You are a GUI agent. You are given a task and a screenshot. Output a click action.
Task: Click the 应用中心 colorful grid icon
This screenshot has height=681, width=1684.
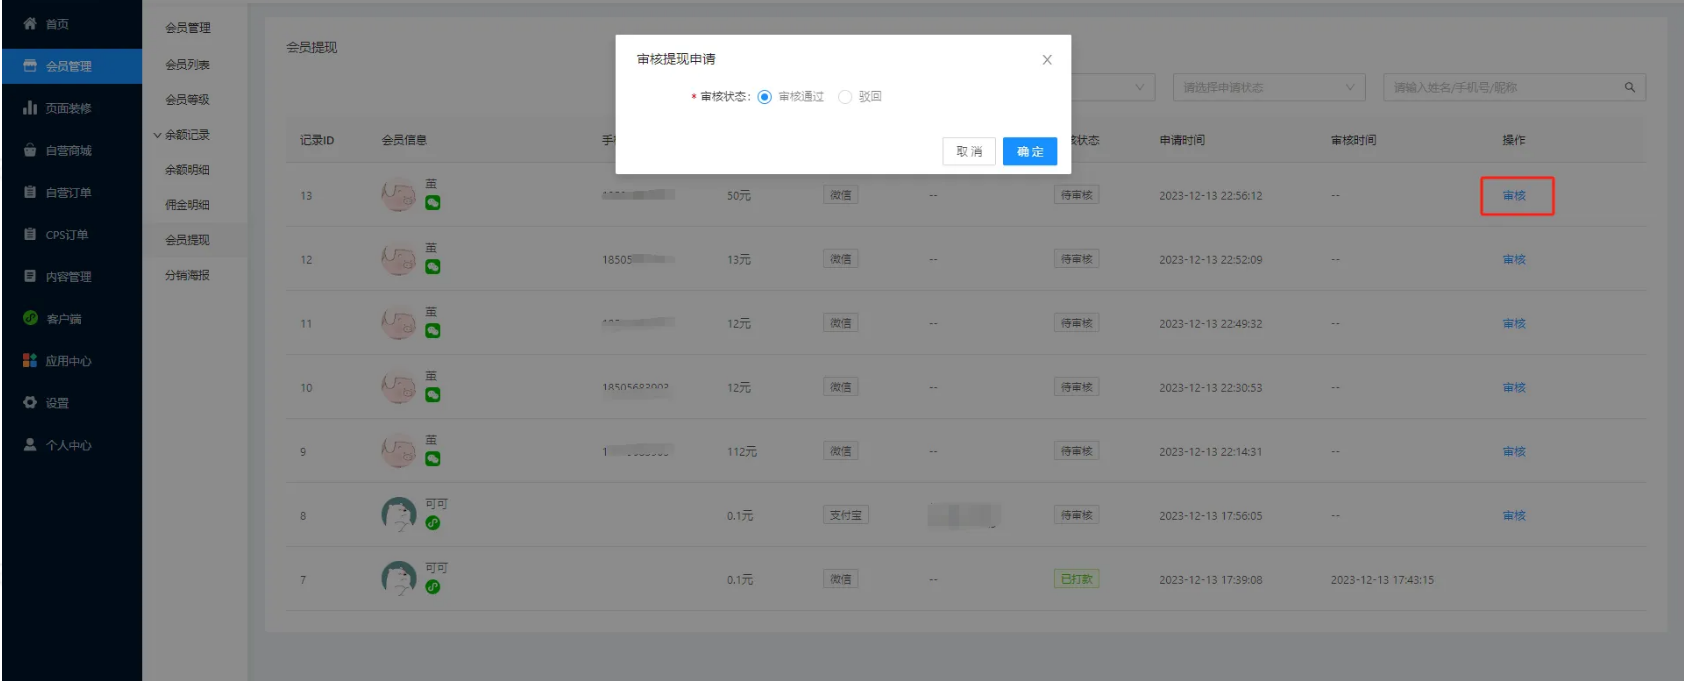(30, 360)
